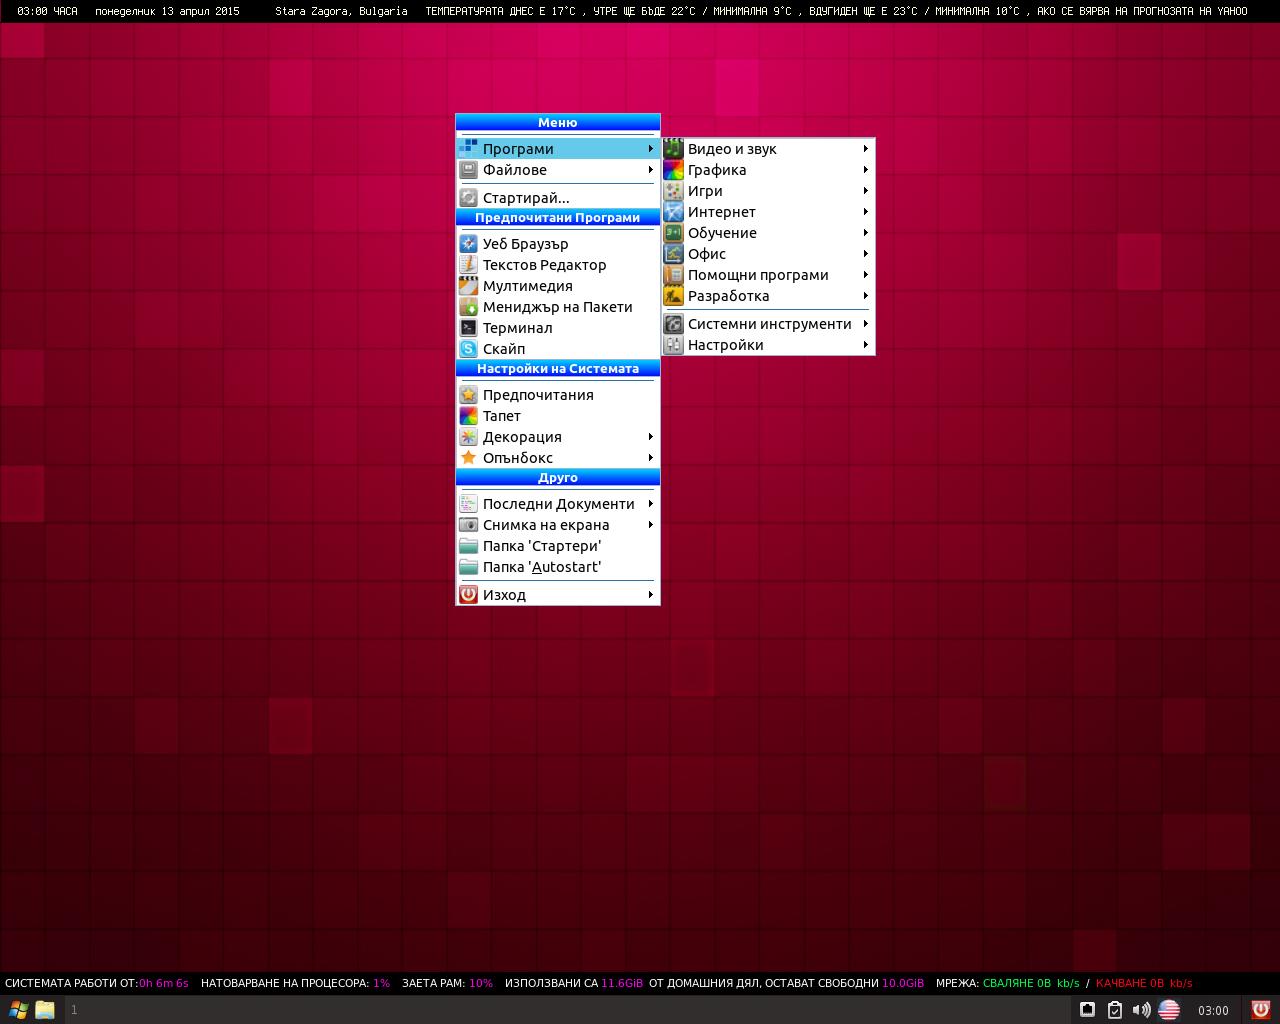Expand the Декорация submenu arrow

click(650, 437)
